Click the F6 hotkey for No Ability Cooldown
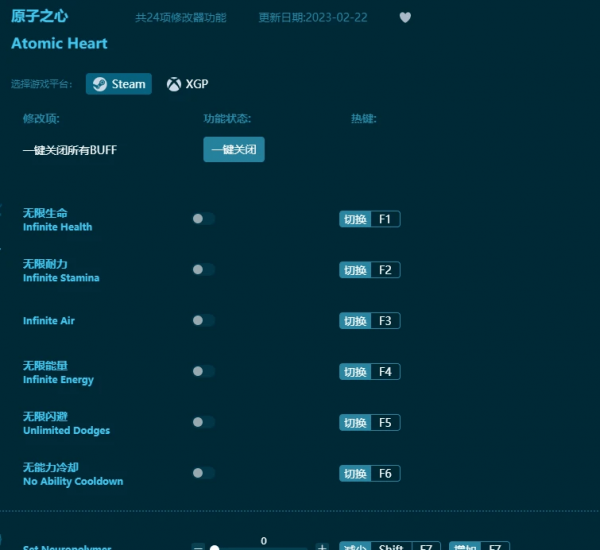Screen dimensions: 600x550 coord(384,474)
